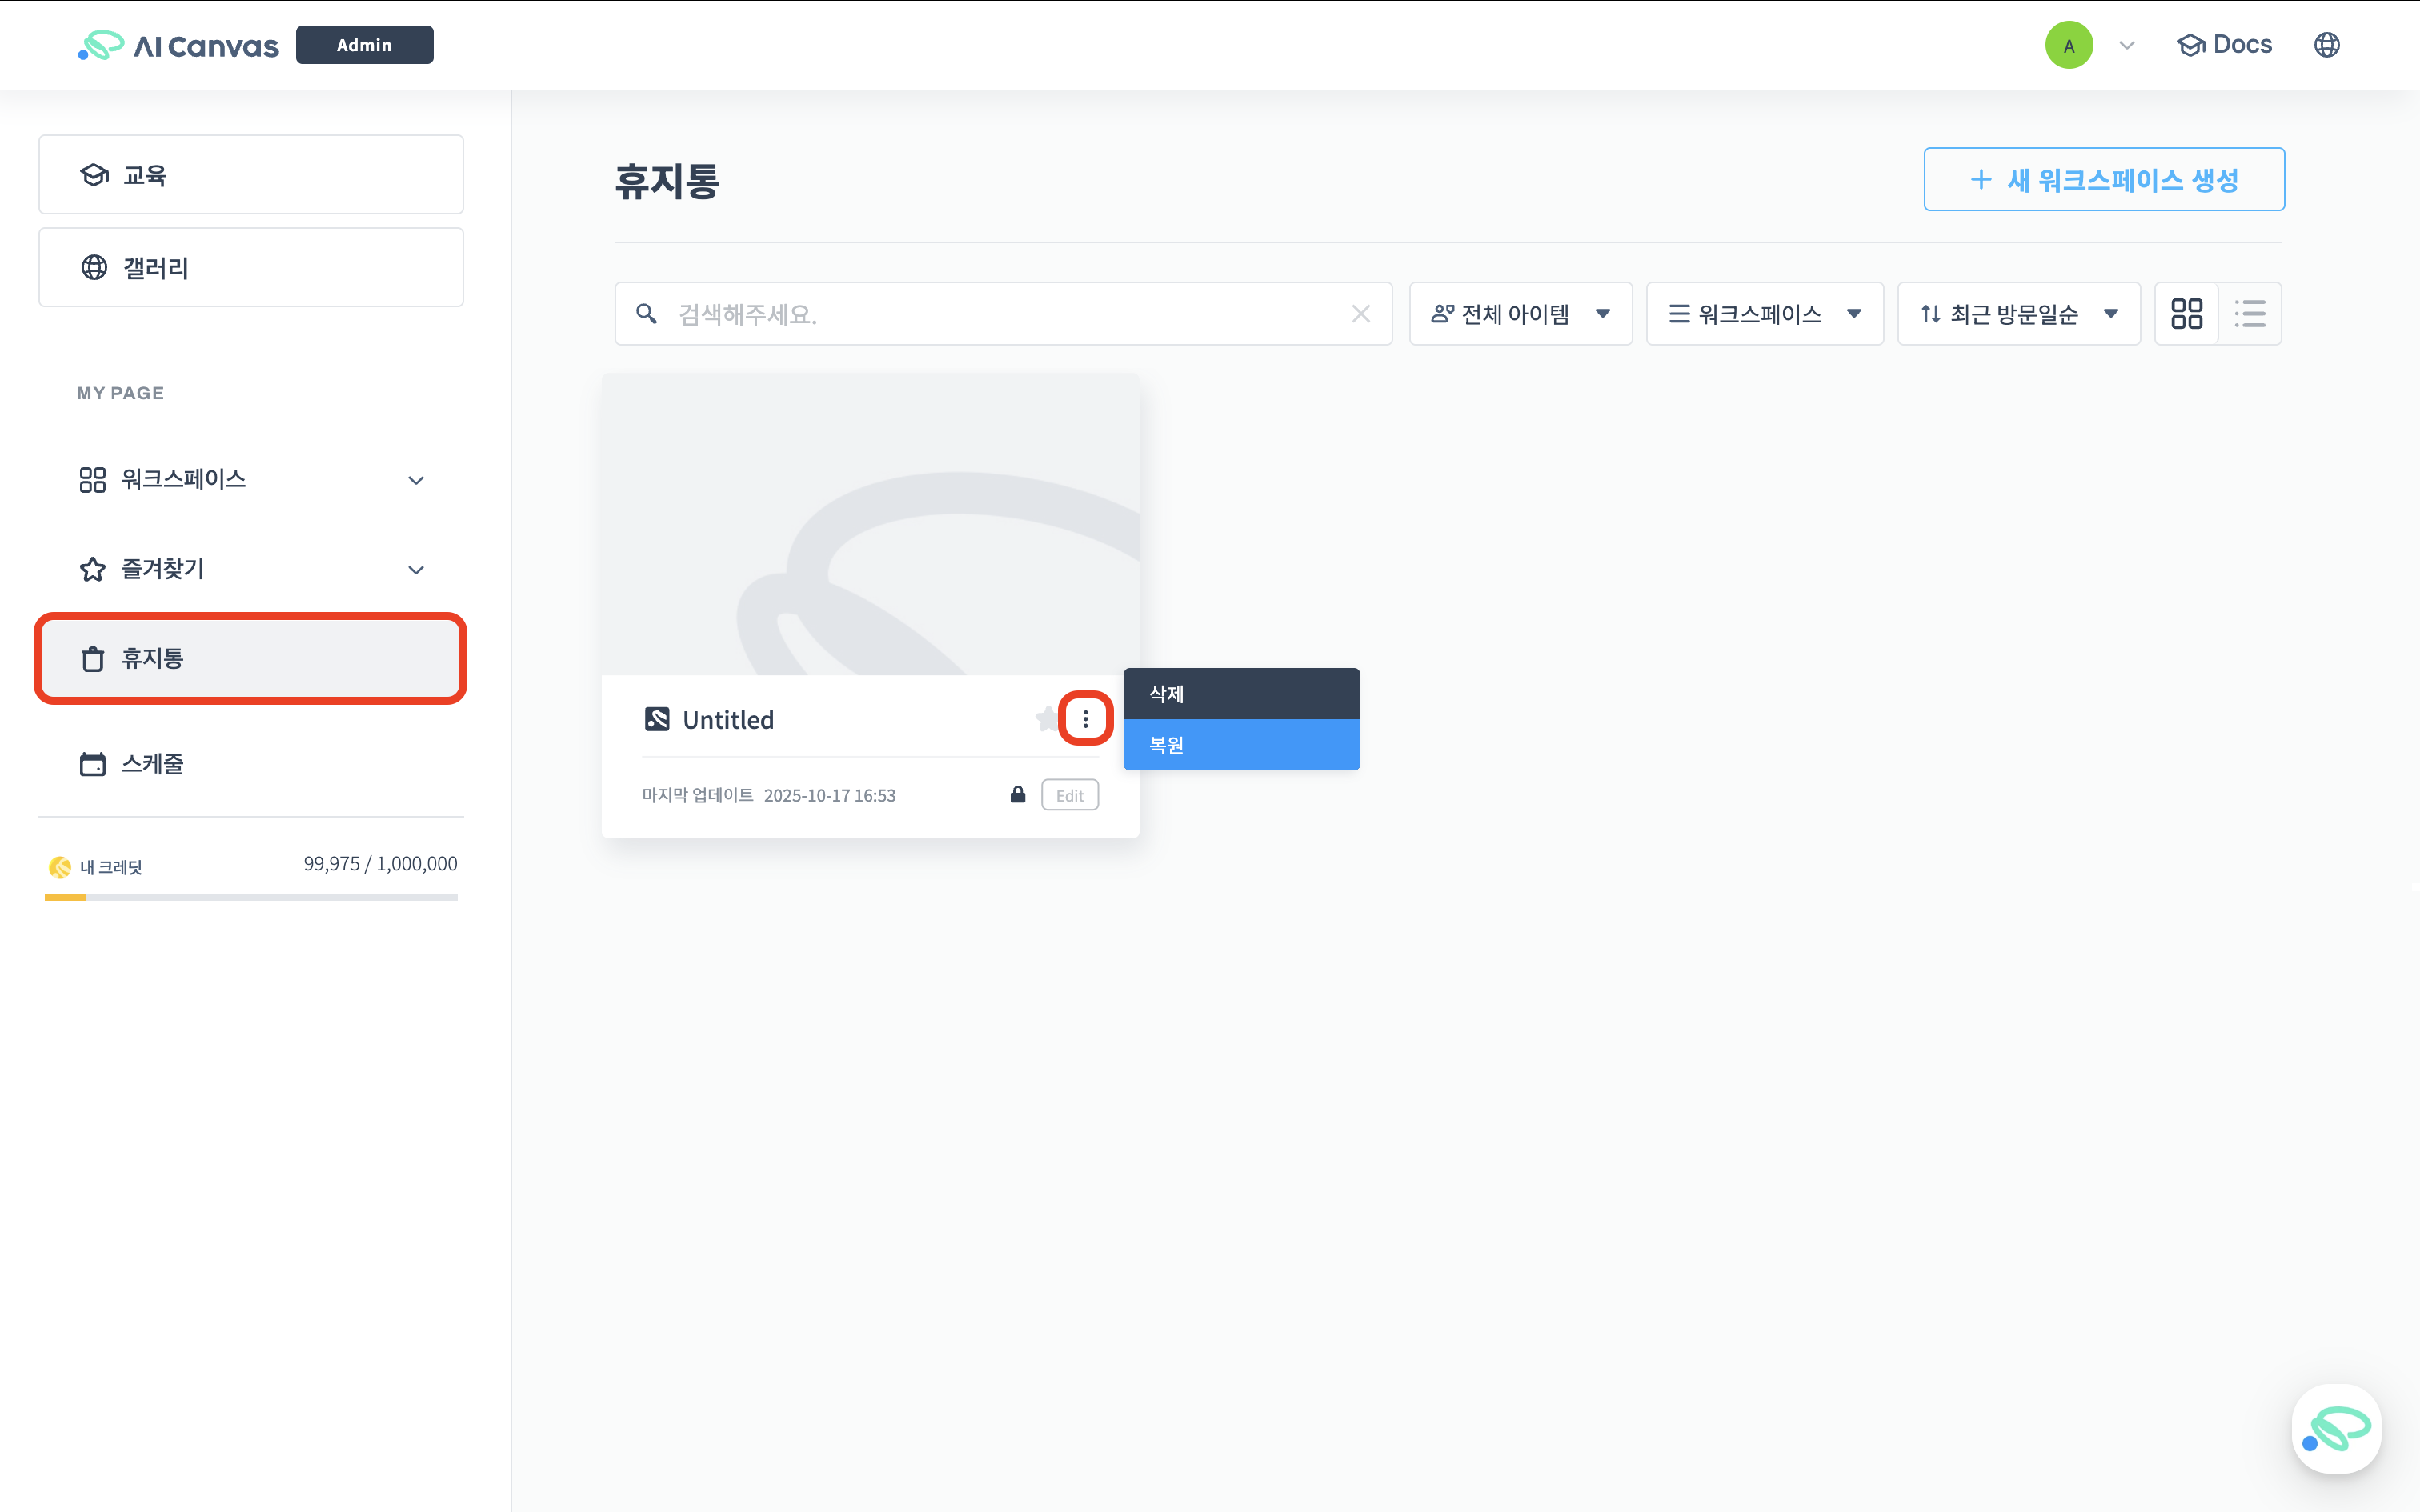The image size is (2420, 1512).
Task: Click the lock icon on the Untitled workspace
Action: pyautogui.click(x=1018, y=794)
